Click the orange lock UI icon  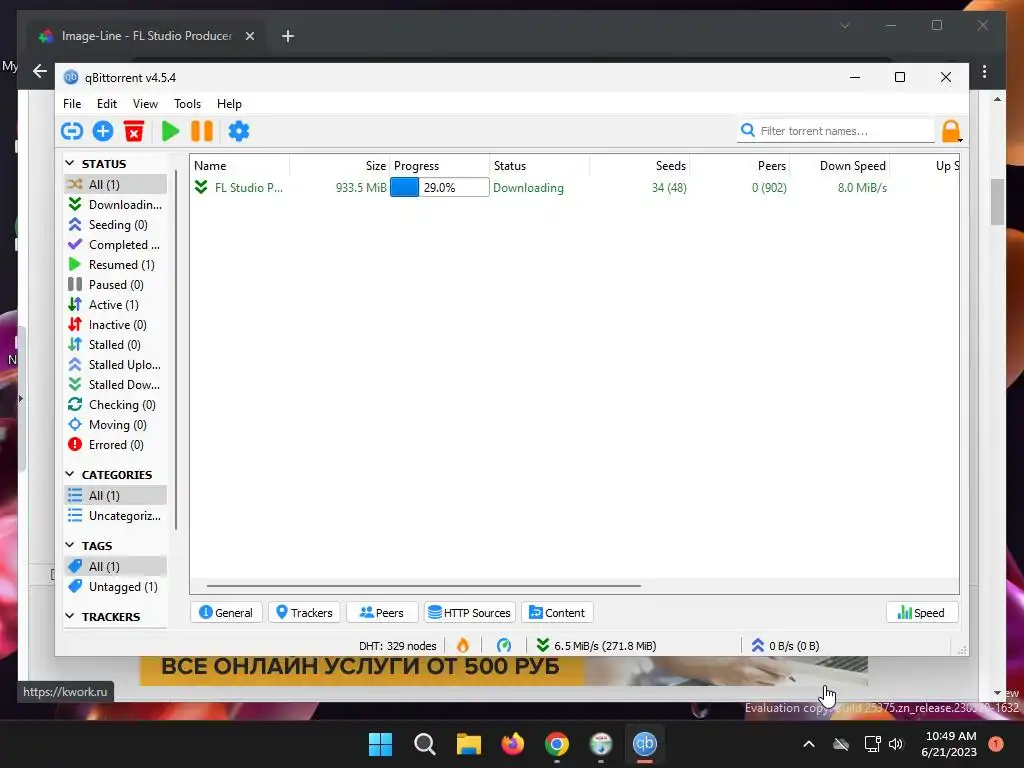point(951,131)
